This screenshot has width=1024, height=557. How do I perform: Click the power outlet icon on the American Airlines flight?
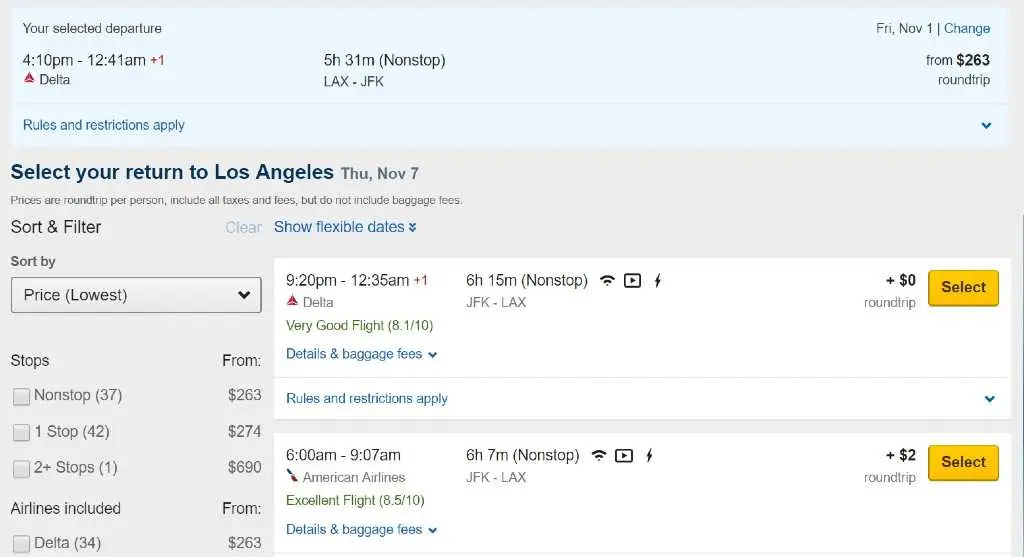pyautogui.click(x=649, y=456)
